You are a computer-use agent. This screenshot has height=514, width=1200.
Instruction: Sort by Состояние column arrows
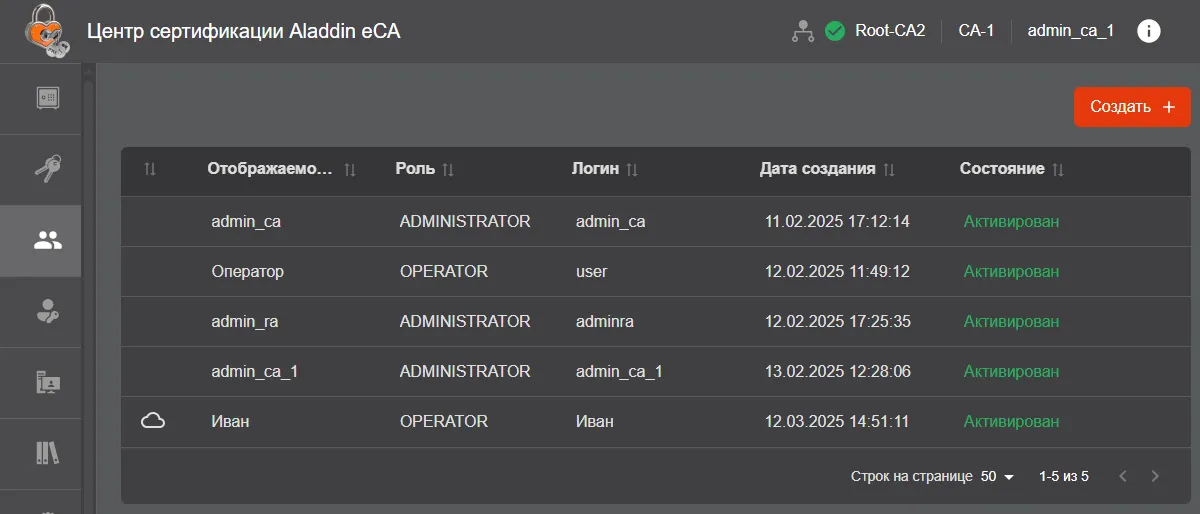coord(1058,170)
